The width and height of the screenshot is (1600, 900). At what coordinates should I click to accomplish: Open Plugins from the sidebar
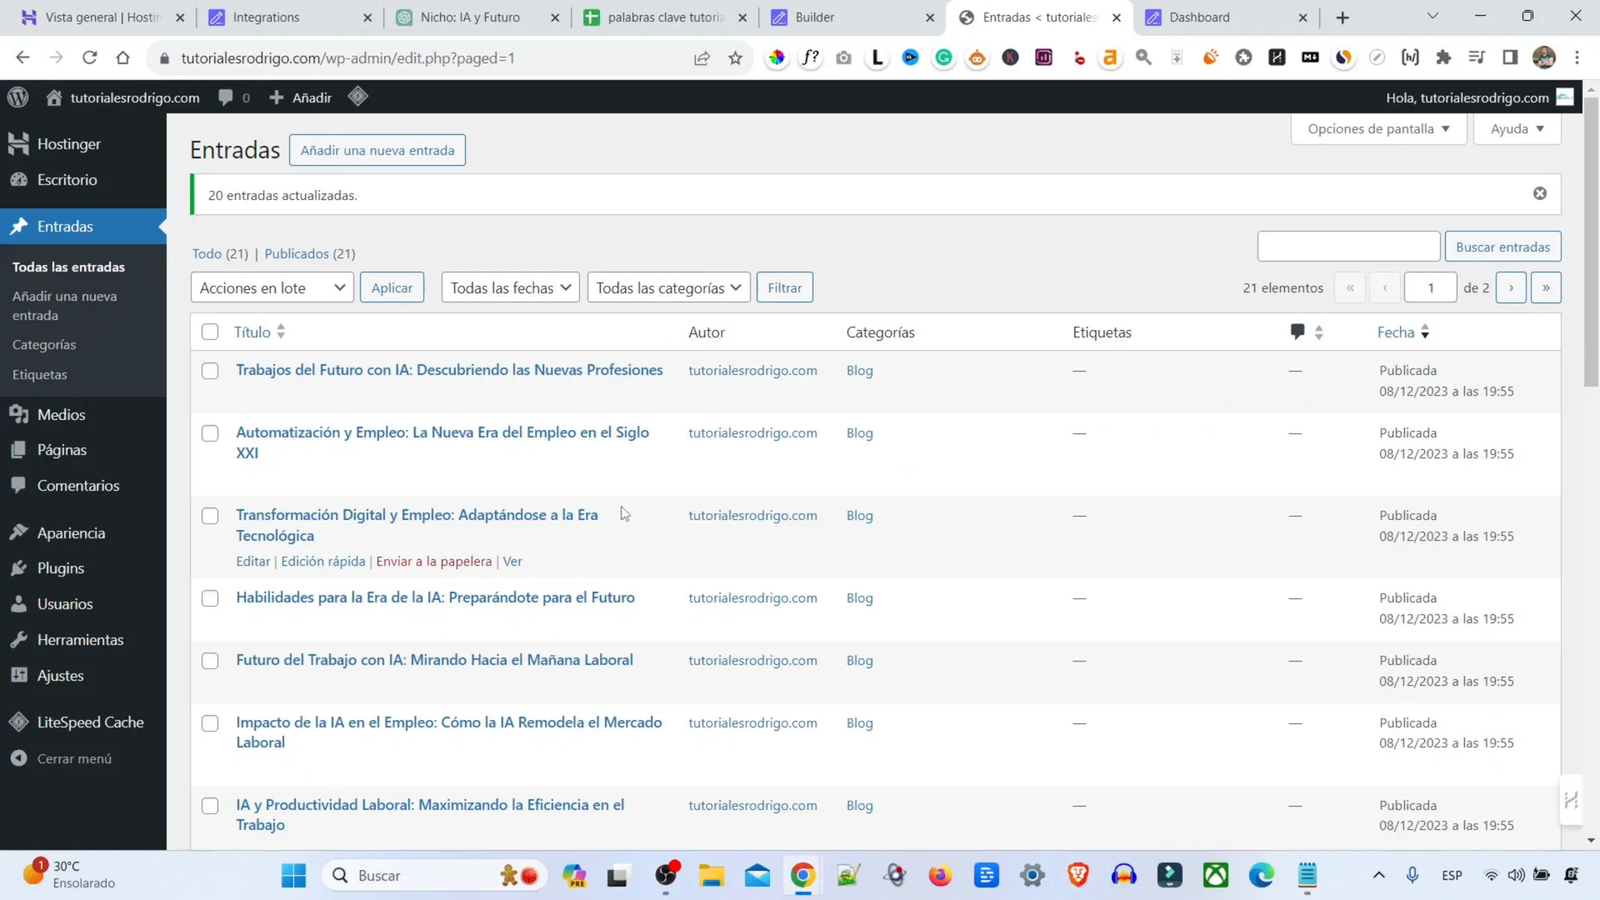click(x=60, y=568)
